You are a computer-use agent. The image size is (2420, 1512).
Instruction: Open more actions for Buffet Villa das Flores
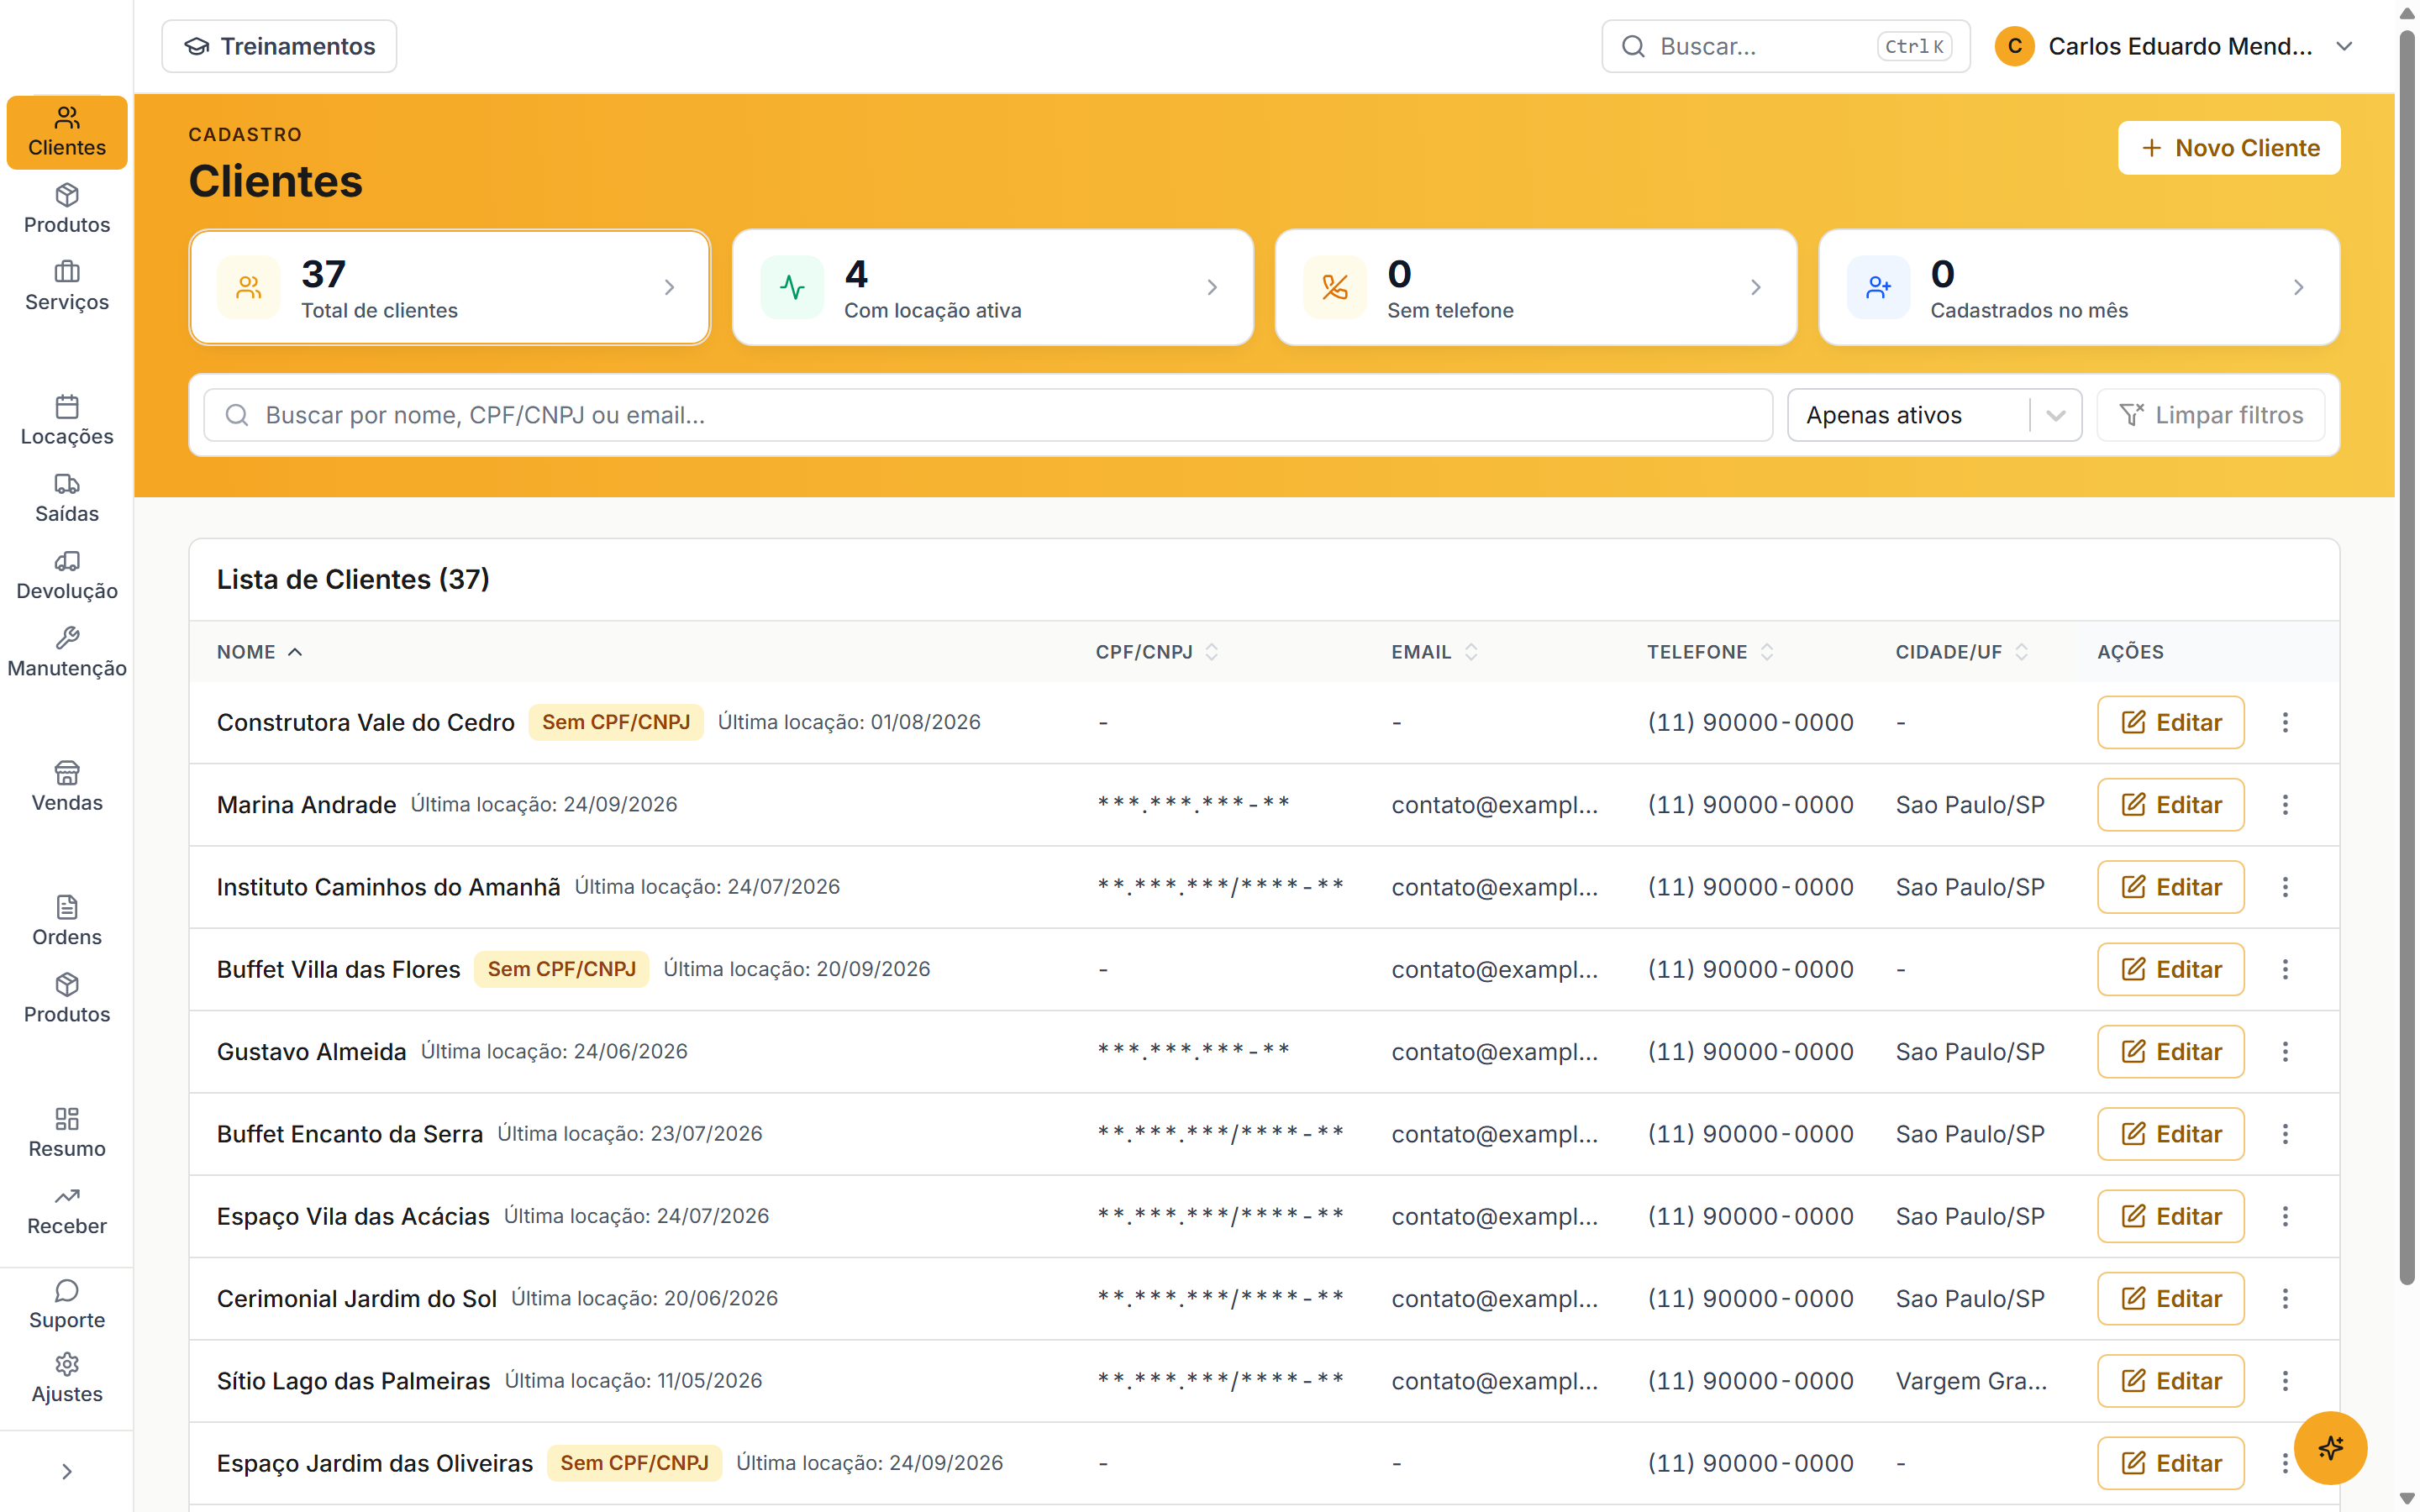click(x=2285, y=969)
